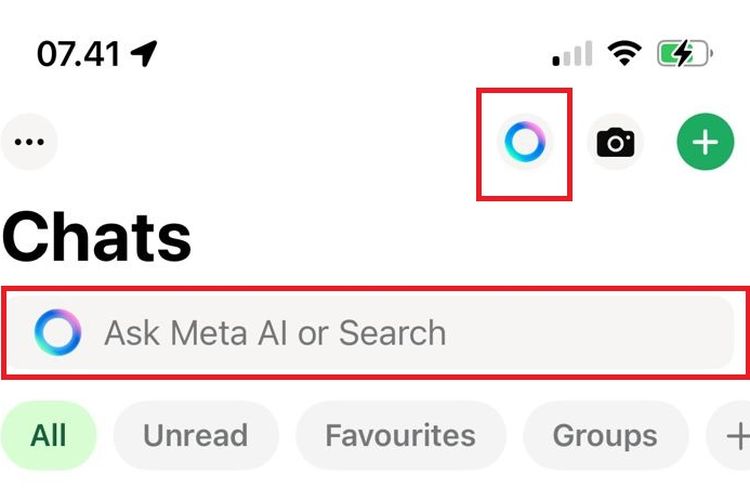Tap the Chats heading

(x=97, y=238)
